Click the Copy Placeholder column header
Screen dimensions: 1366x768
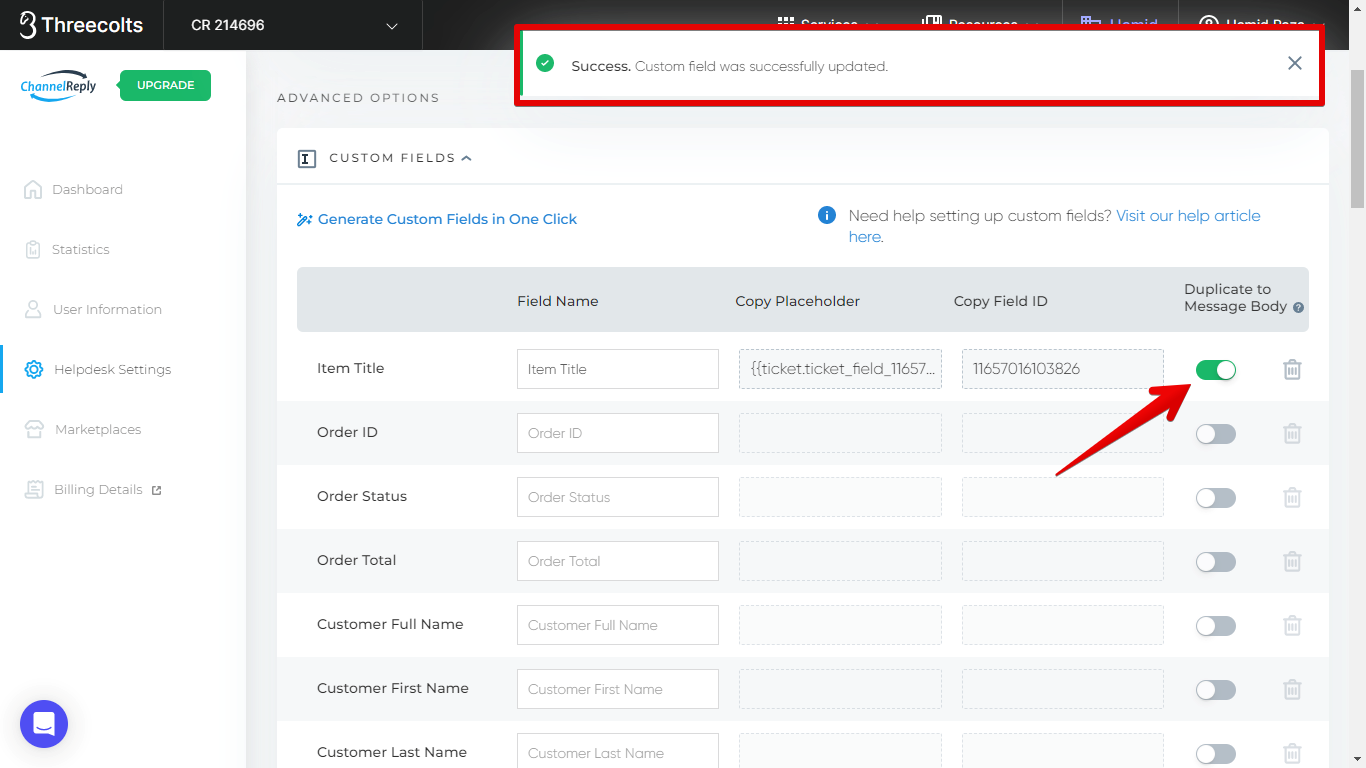[797, 301]
